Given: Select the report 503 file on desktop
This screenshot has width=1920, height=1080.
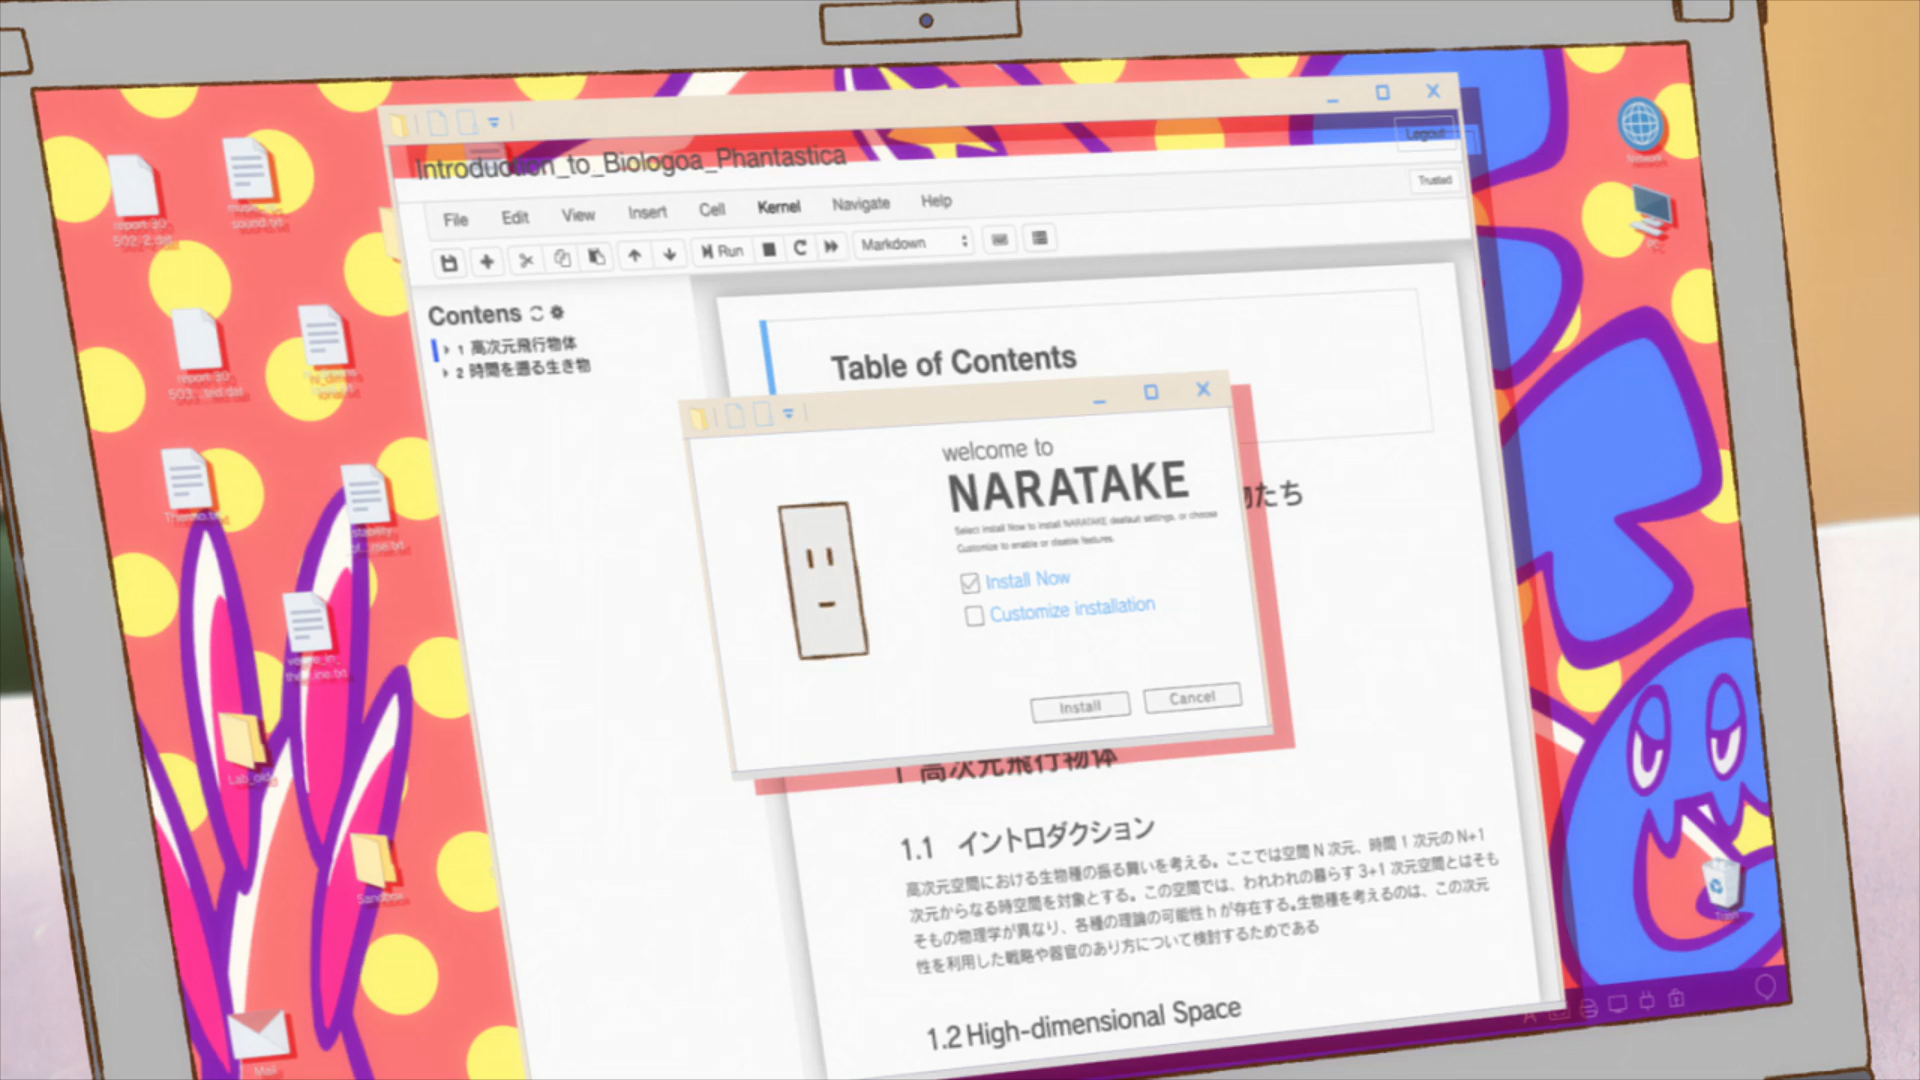Looking at the screenshot, I should 201,354.
